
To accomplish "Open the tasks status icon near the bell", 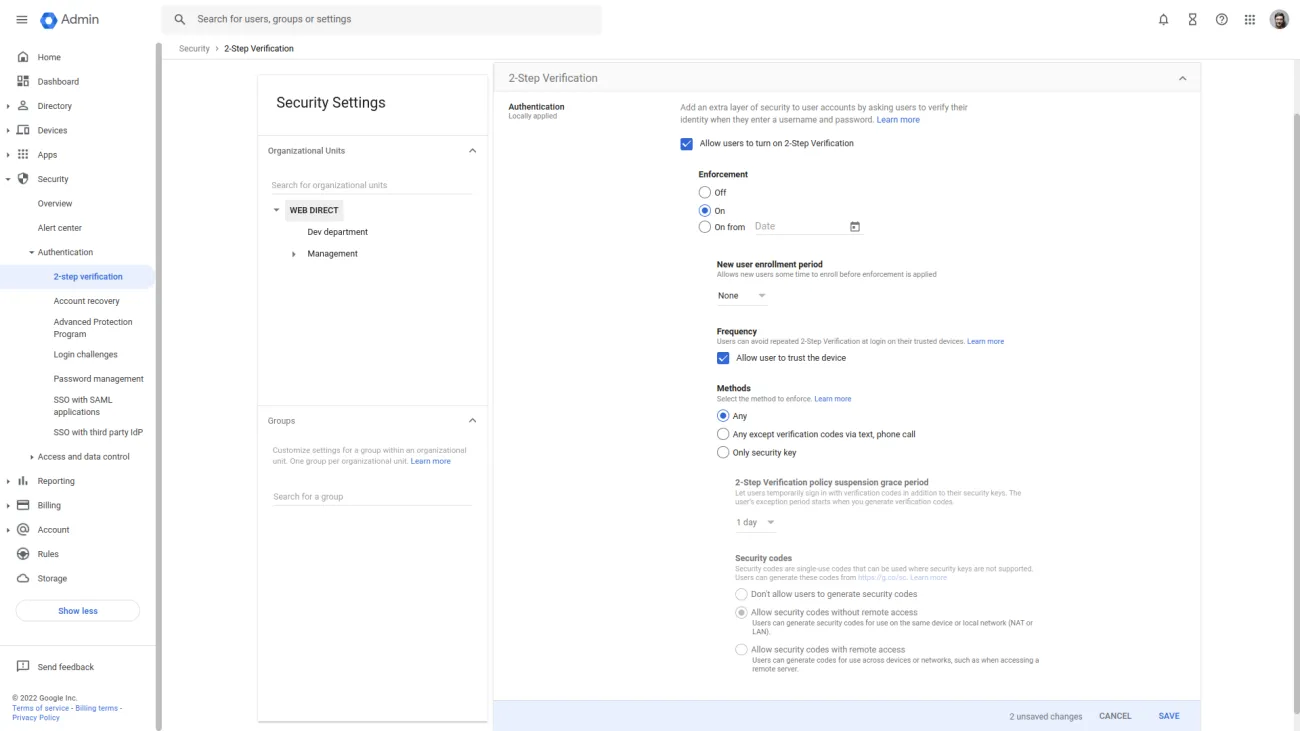I will [x=1191, y=18].
